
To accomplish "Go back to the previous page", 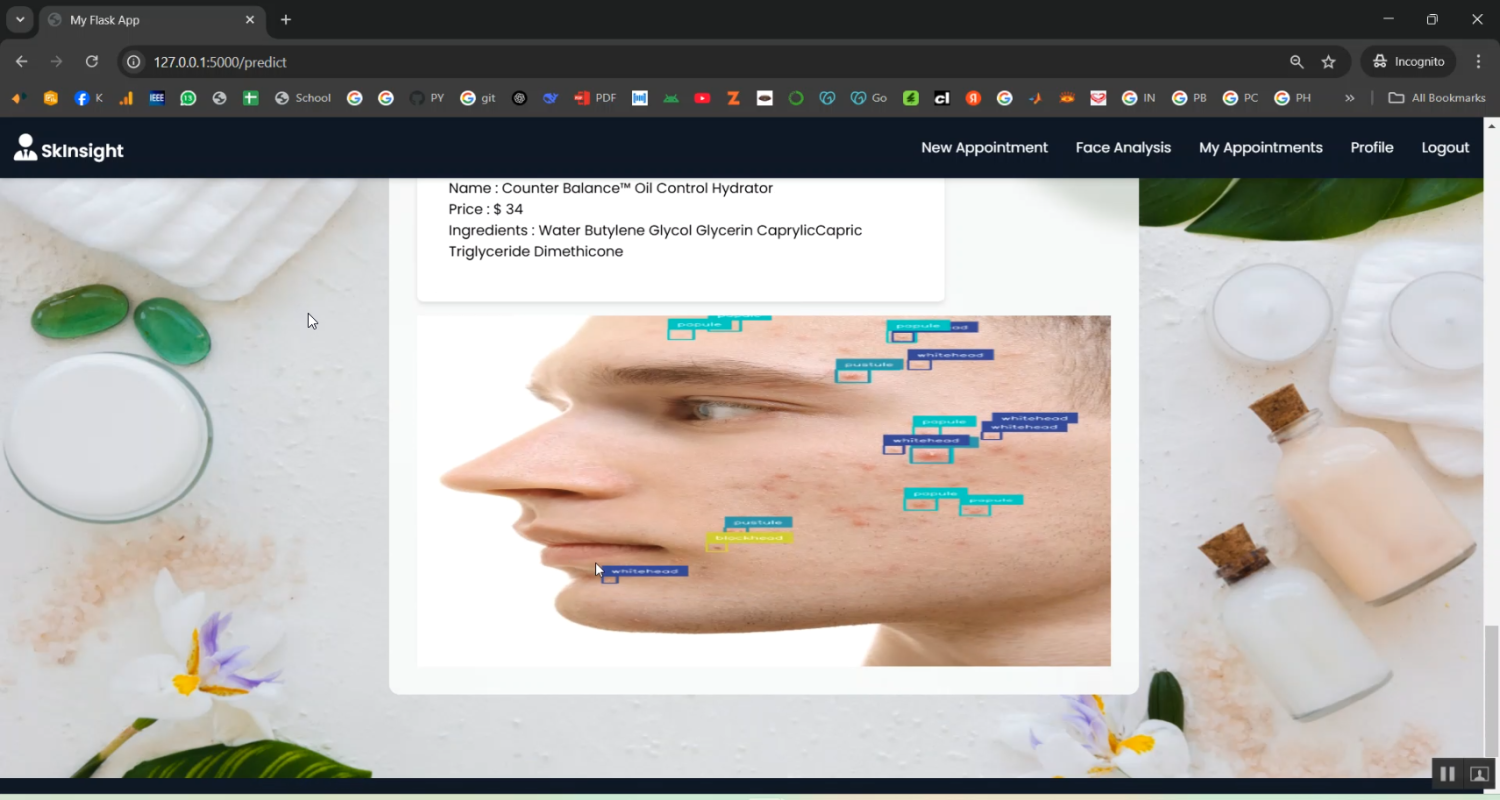I will pos(22,62).
